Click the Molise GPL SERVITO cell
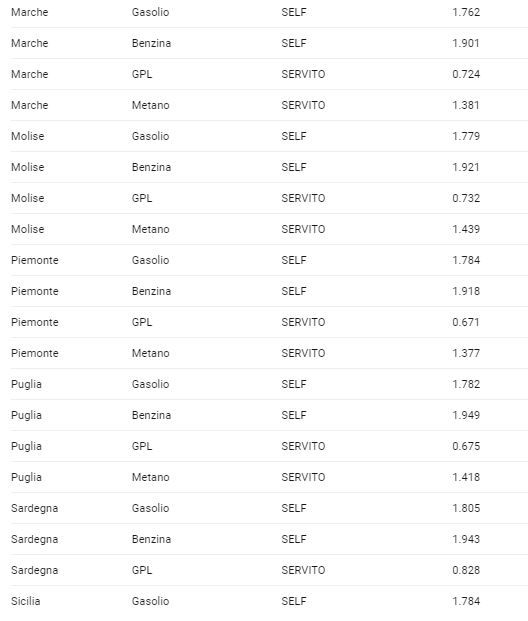 coord(303,198)
